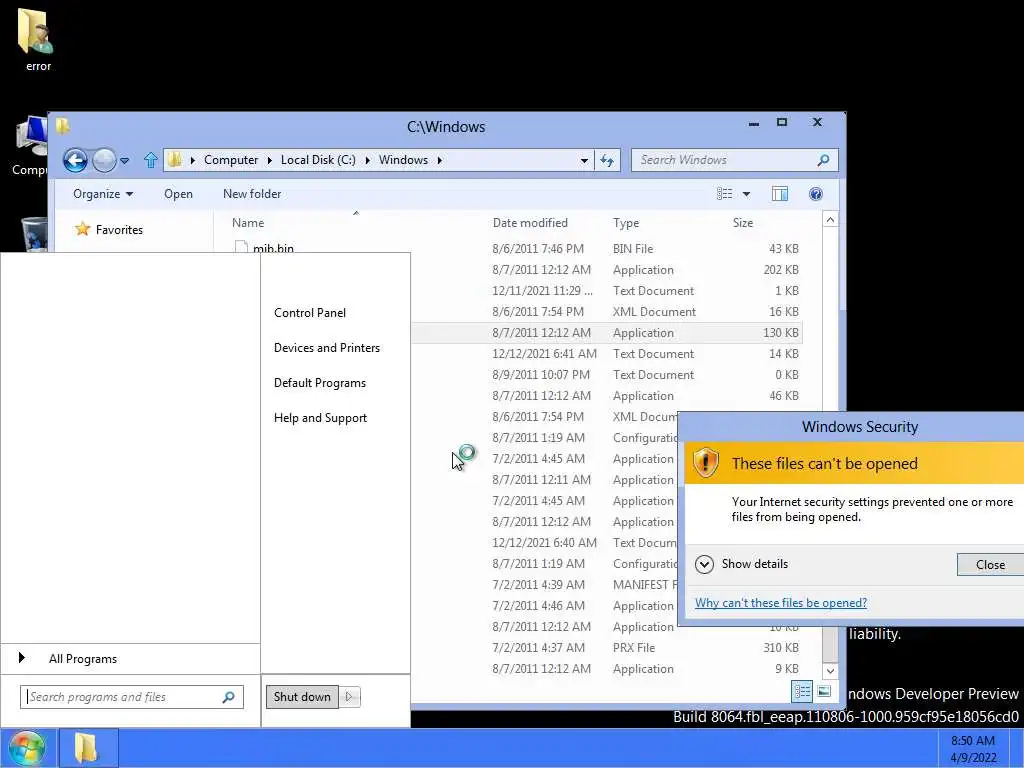This screenshot has width=1024, height=768.
Task: Click Windows breadcrumb segment
Action: pyautogui.click(x=404, y=160)
